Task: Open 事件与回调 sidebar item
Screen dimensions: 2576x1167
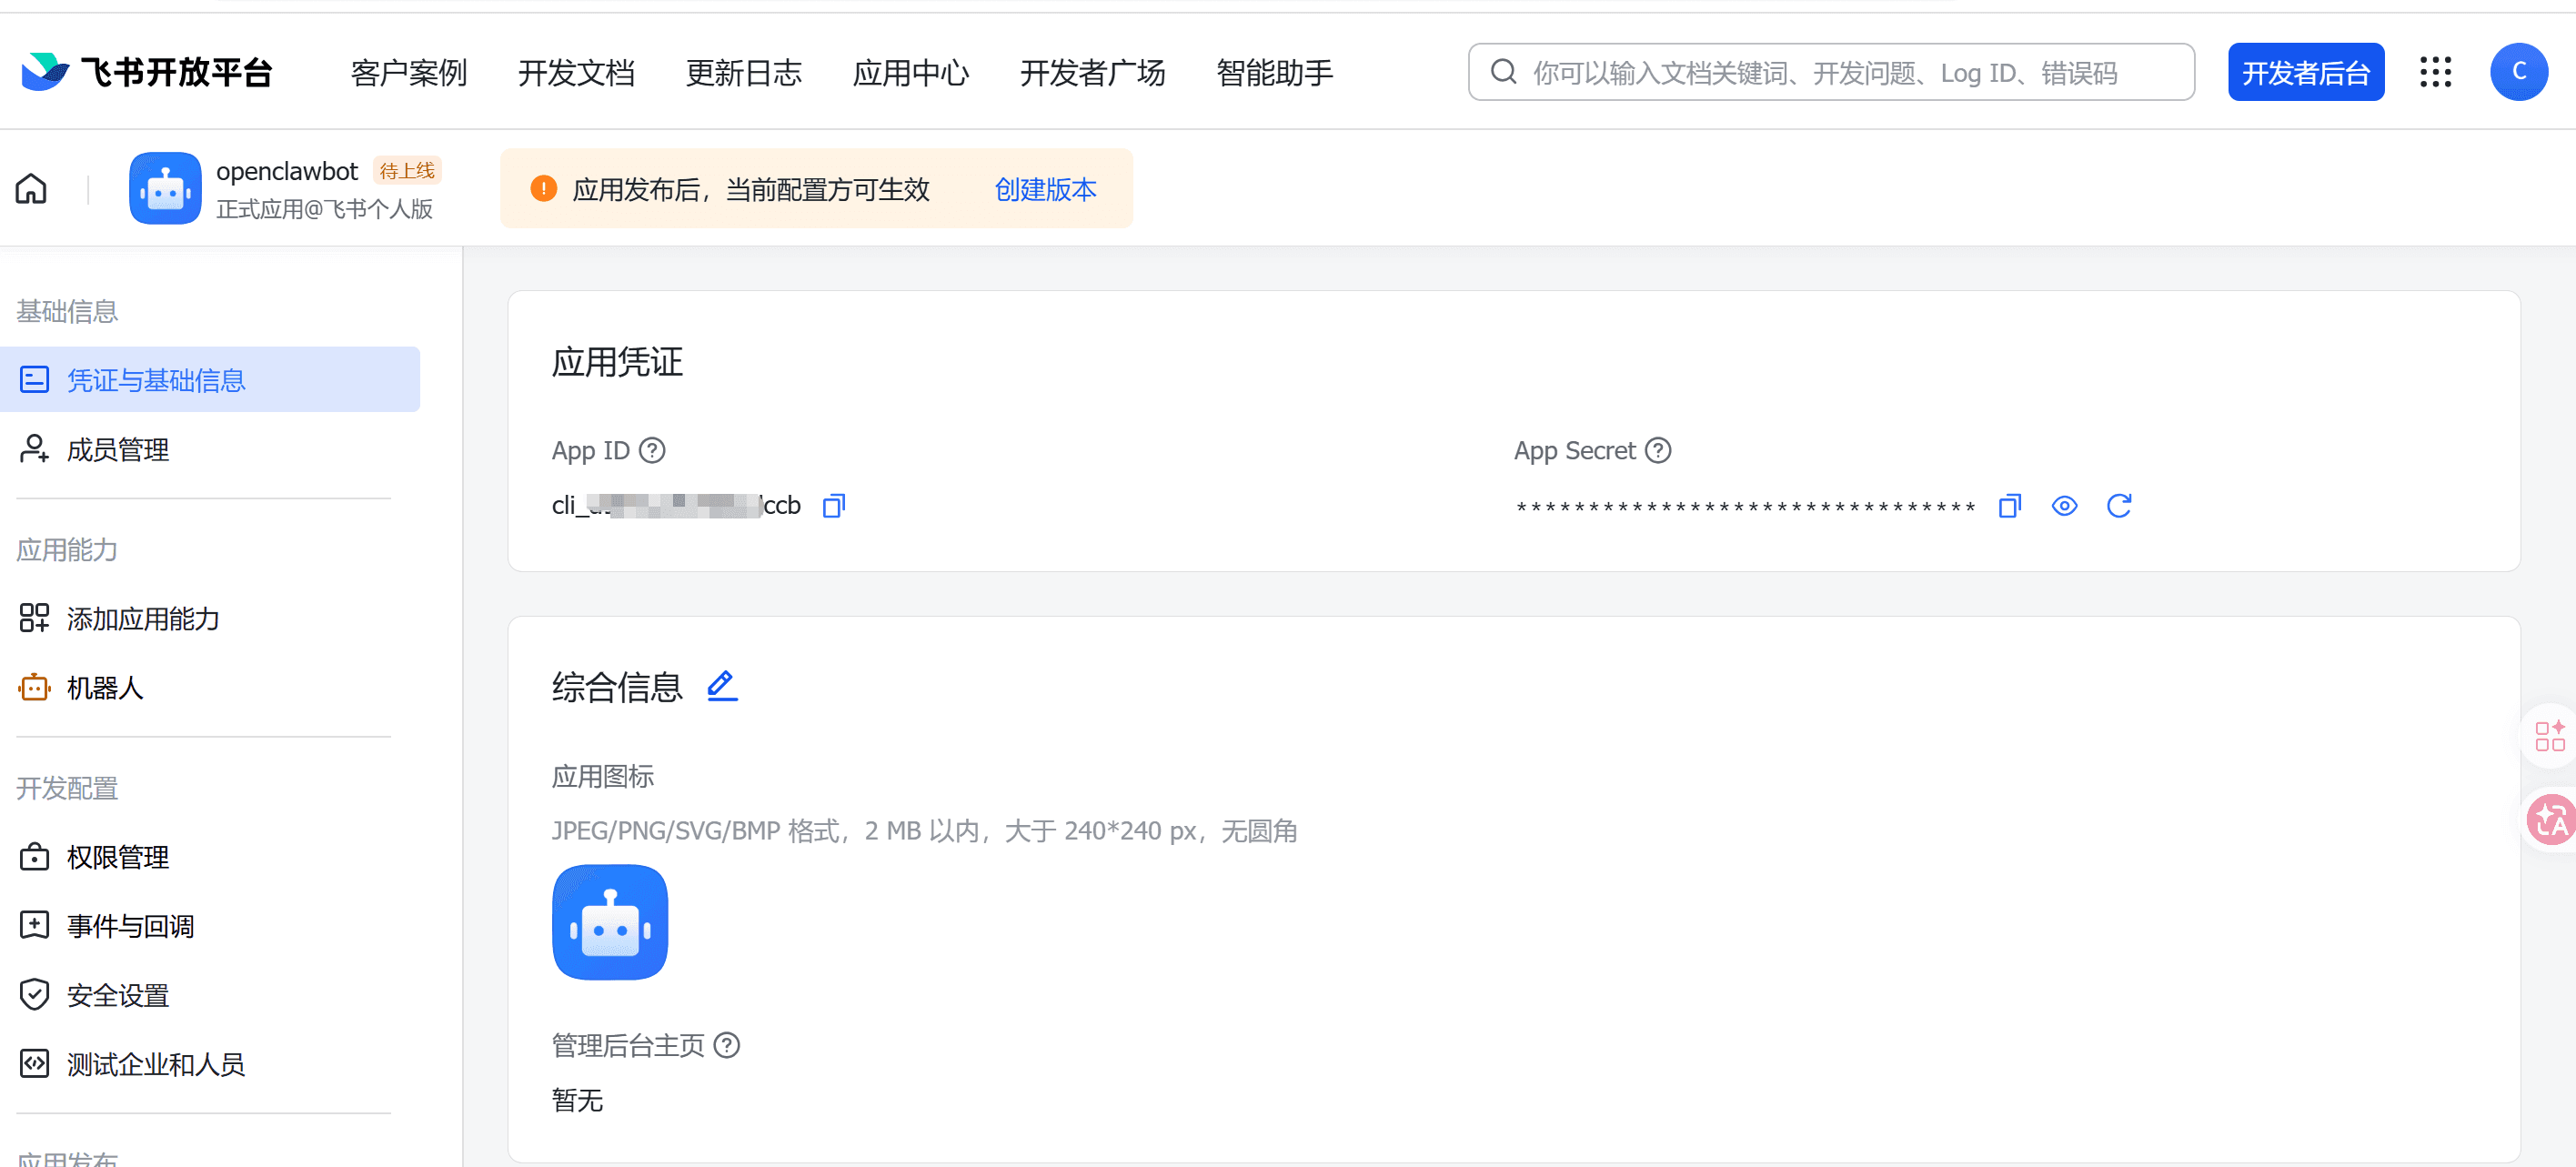Action: [x=130, y=926]
